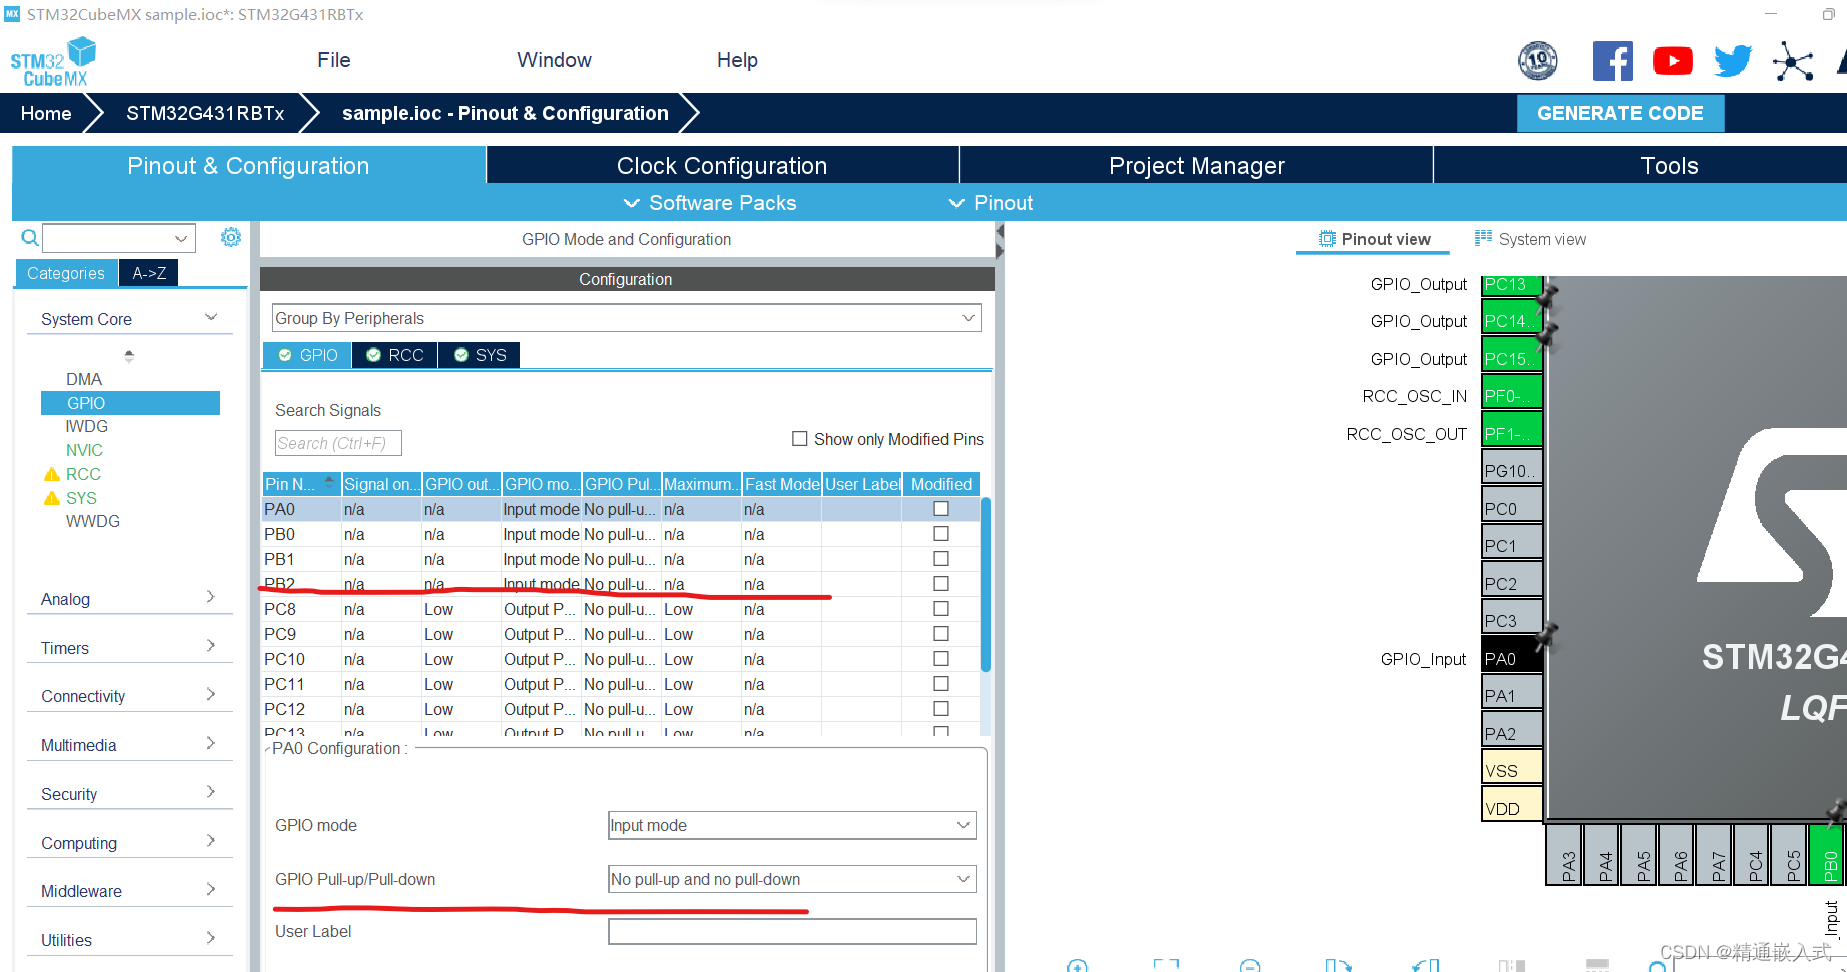Open the Pinout dropdown menu
1847x972 pixels.
pos(991,203)
